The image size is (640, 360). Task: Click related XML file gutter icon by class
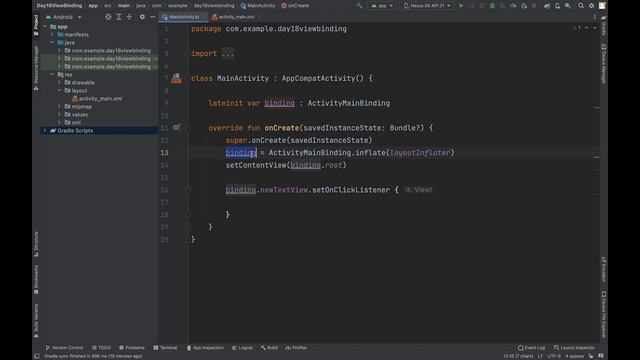click(176, 78)
